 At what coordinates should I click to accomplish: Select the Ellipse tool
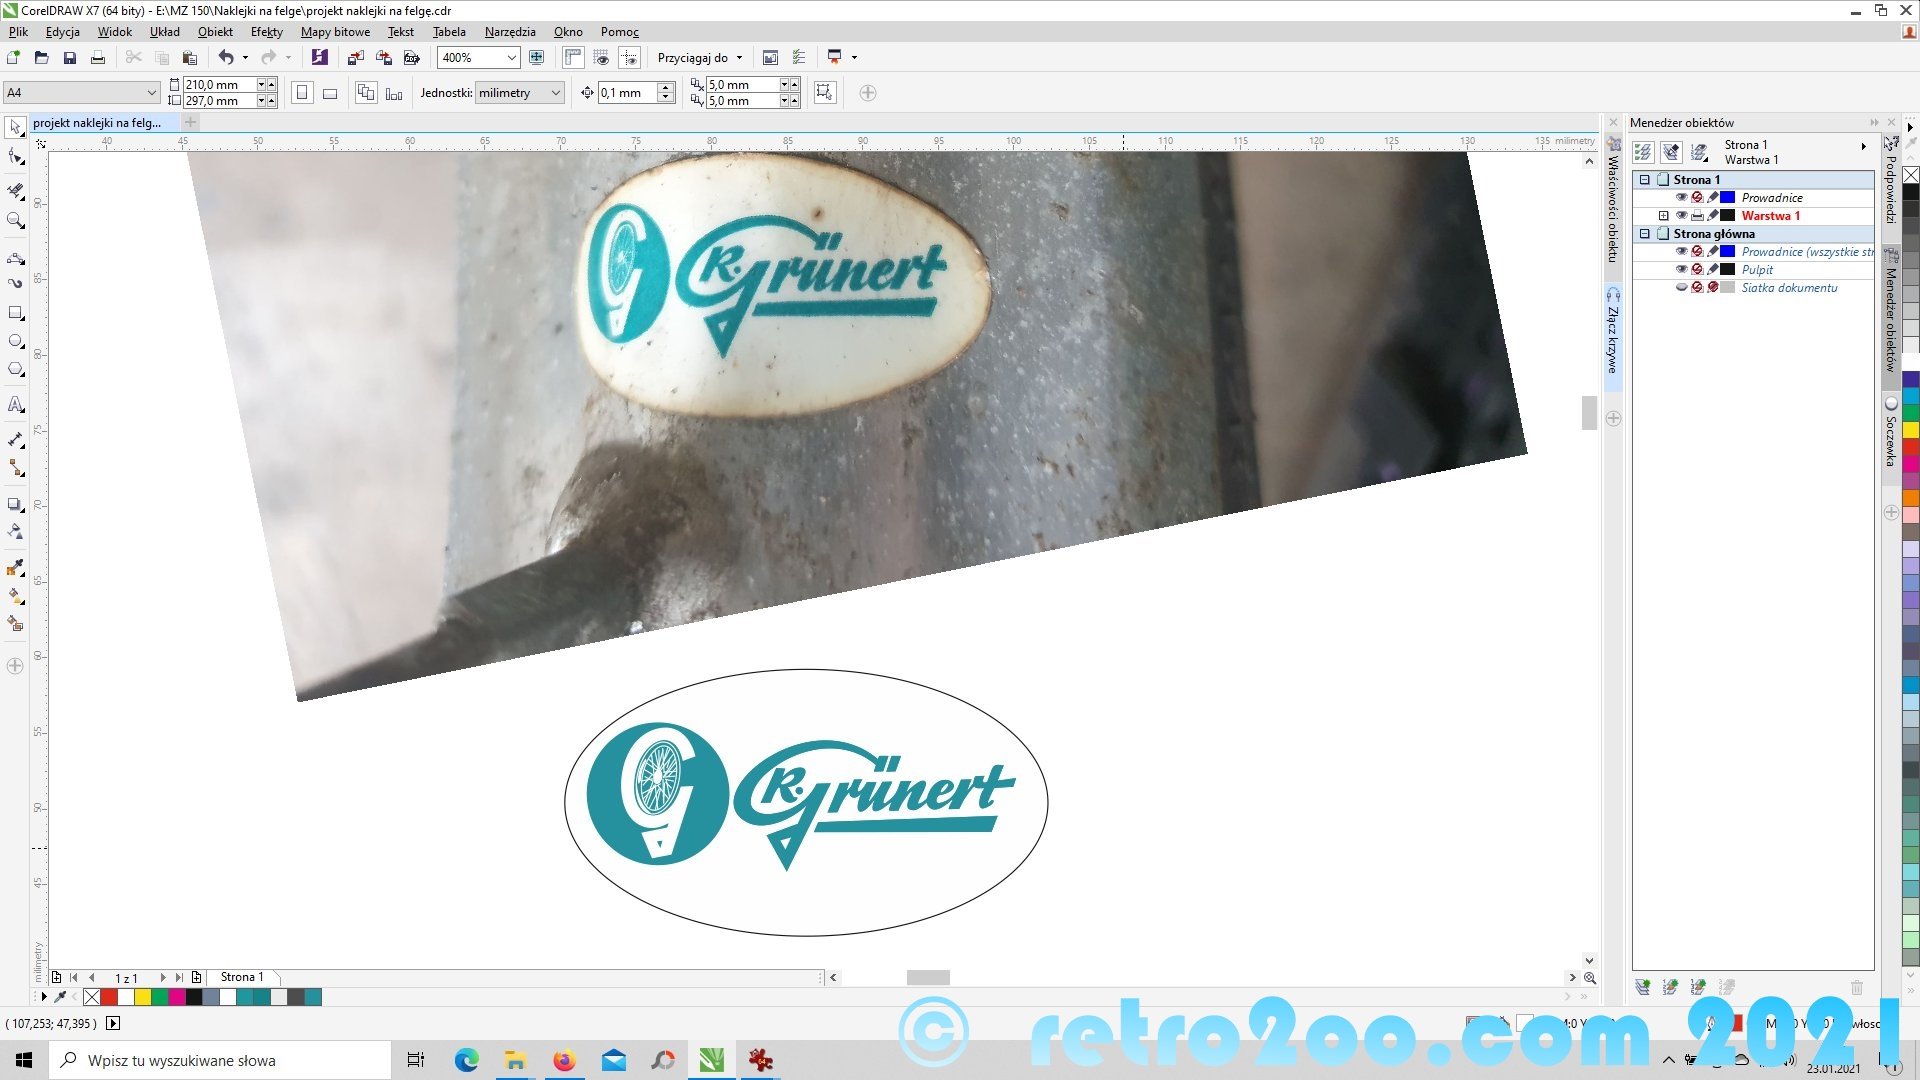coord(16,341)
